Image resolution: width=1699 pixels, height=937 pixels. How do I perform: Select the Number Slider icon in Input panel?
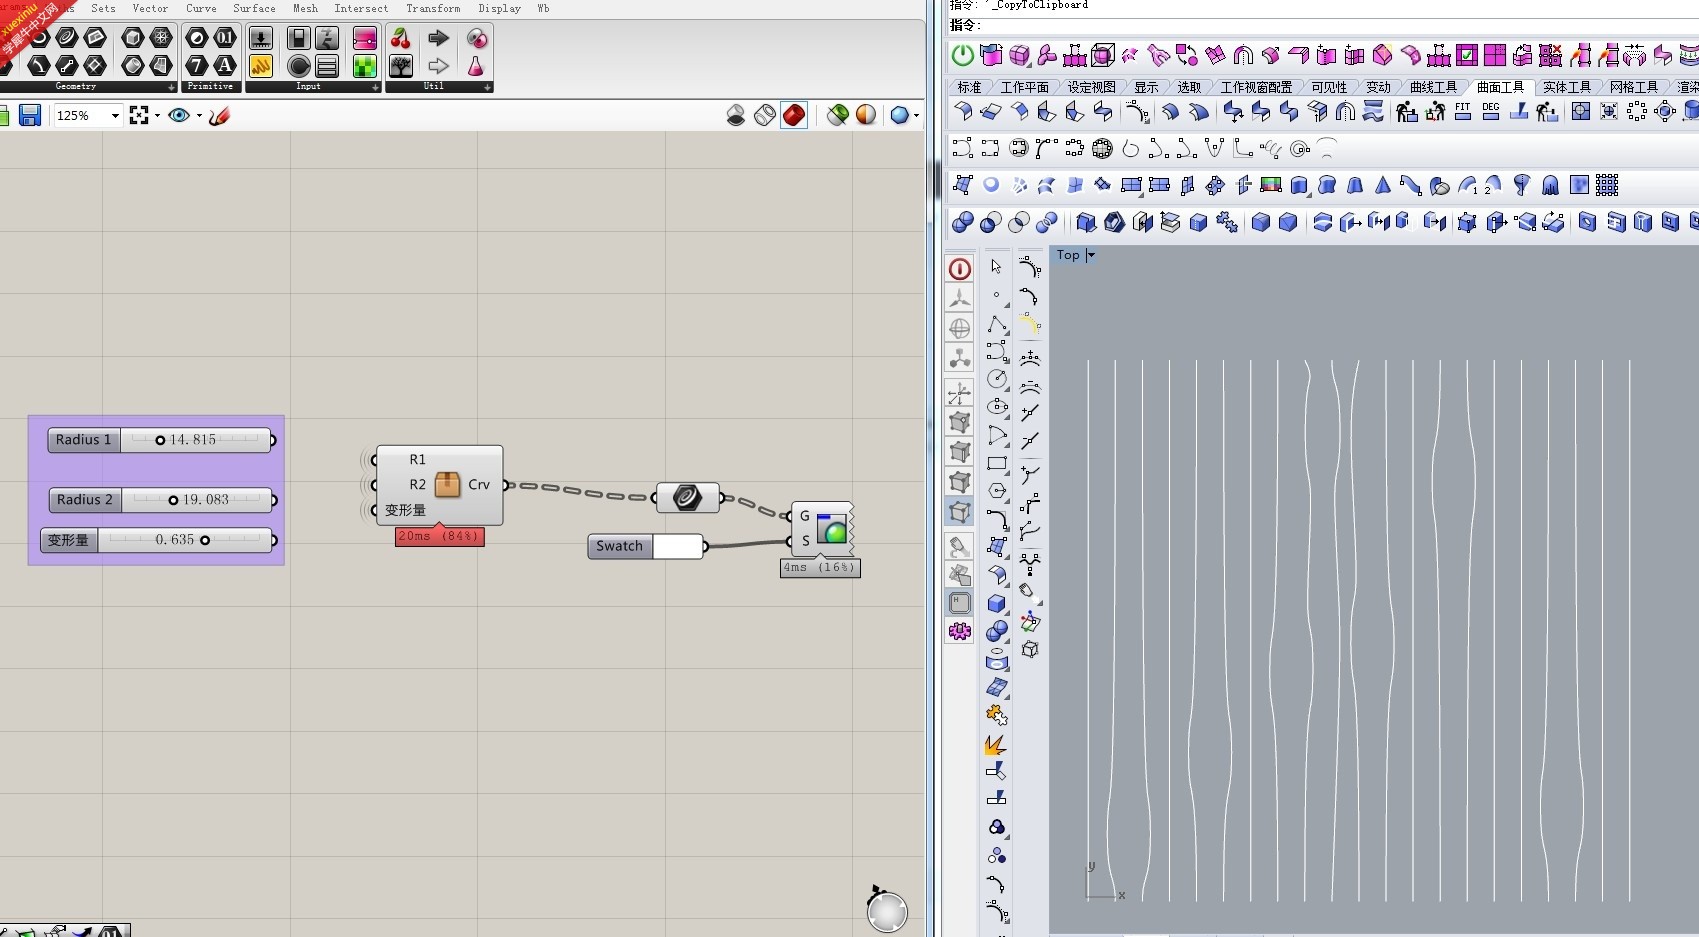(x=261, y=38)
